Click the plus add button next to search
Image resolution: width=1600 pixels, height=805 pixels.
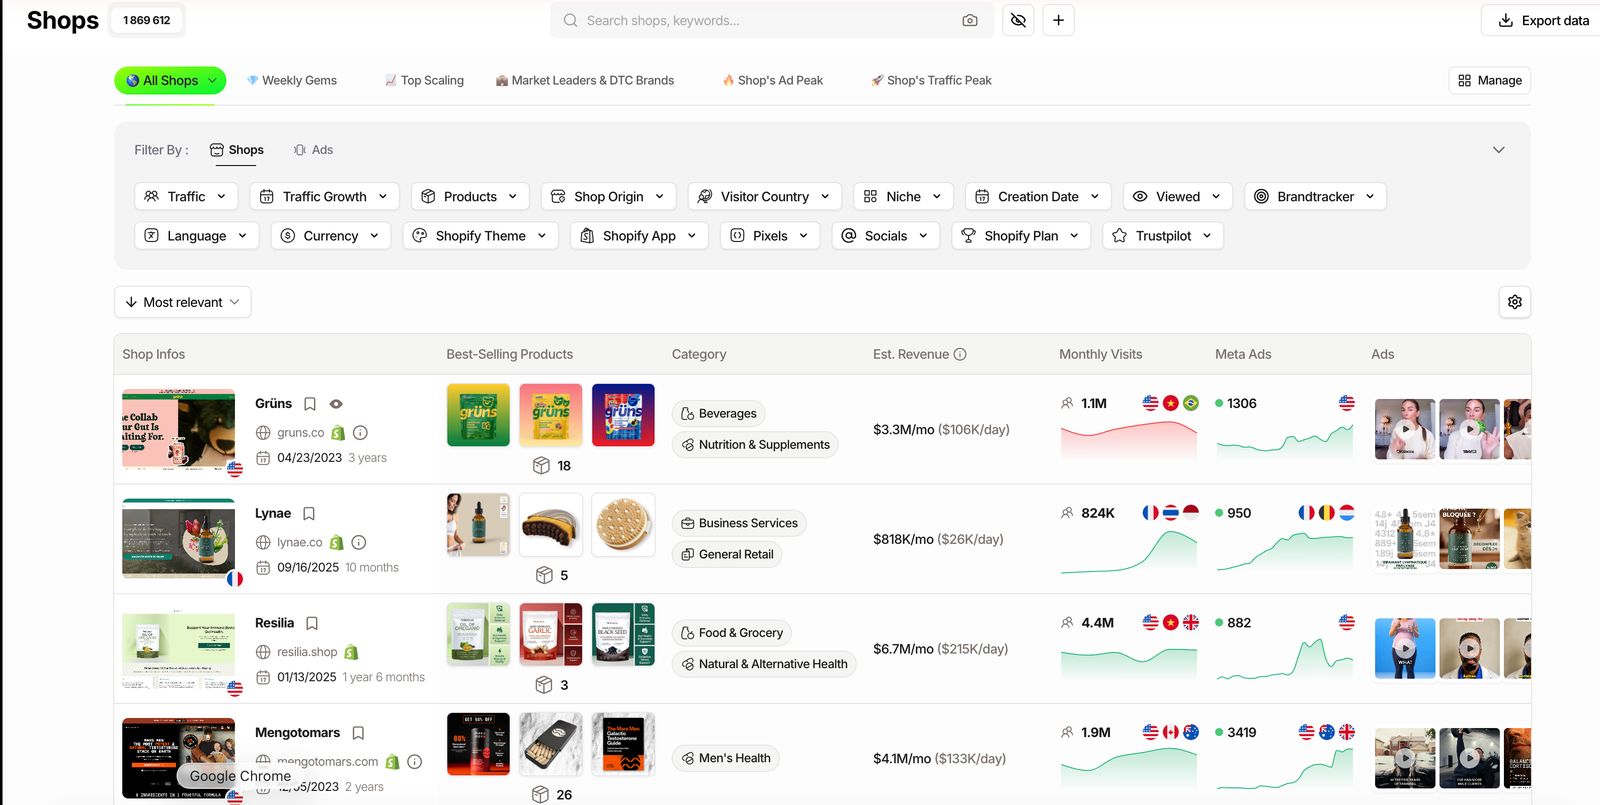1058,20
